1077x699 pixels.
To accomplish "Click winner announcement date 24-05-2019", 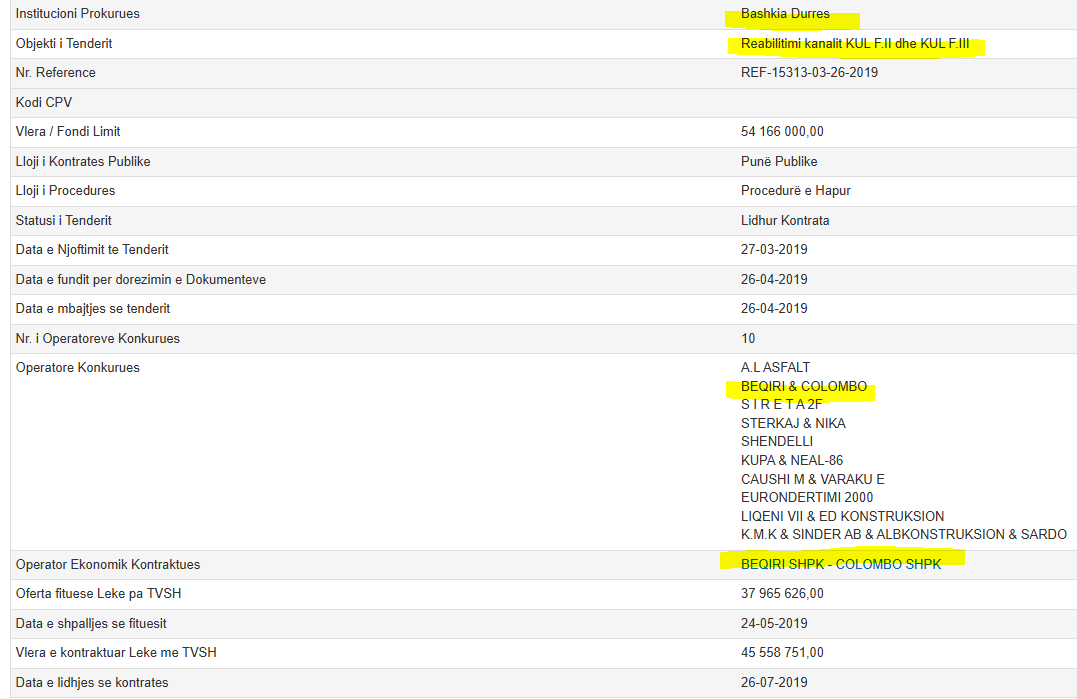I will coord(774,623).
